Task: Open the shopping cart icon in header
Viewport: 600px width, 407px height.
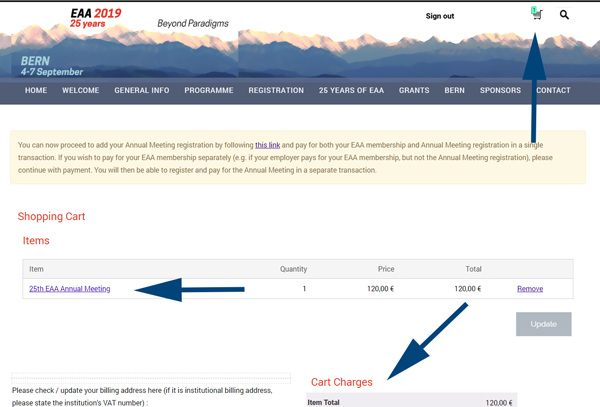Action: 537,14
